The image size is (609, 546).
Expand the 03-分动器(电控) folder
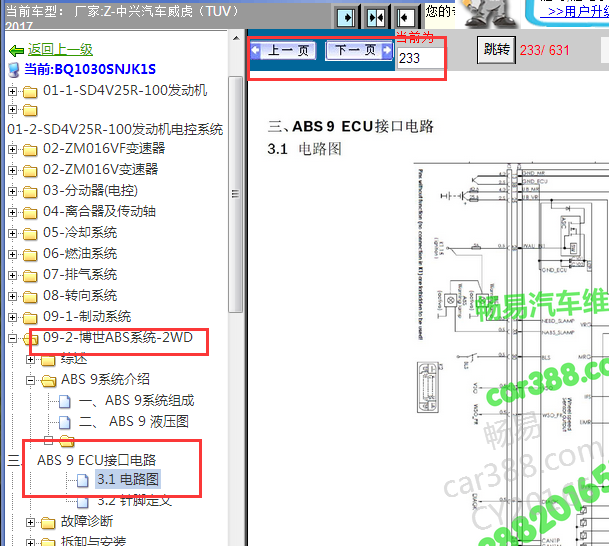click(12, 191)
